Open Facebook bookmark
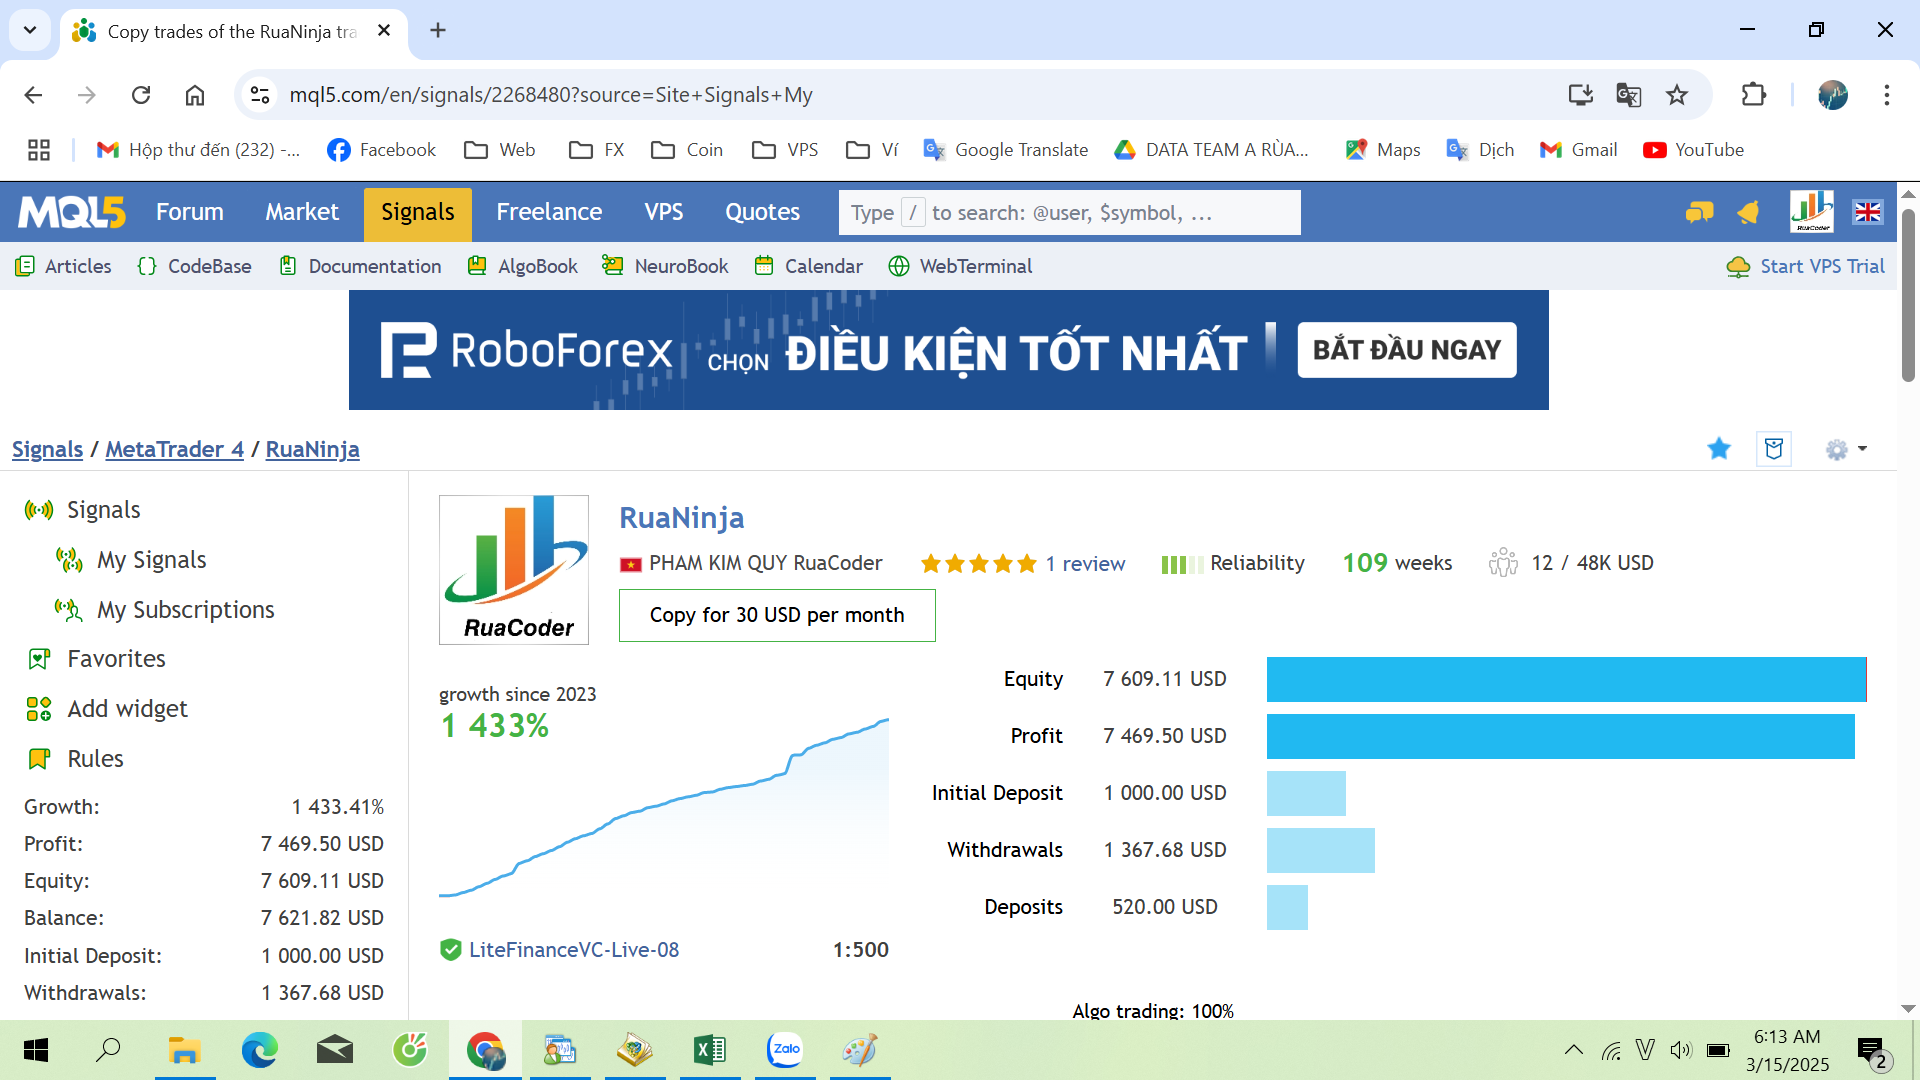 click(x=382, y=150)
